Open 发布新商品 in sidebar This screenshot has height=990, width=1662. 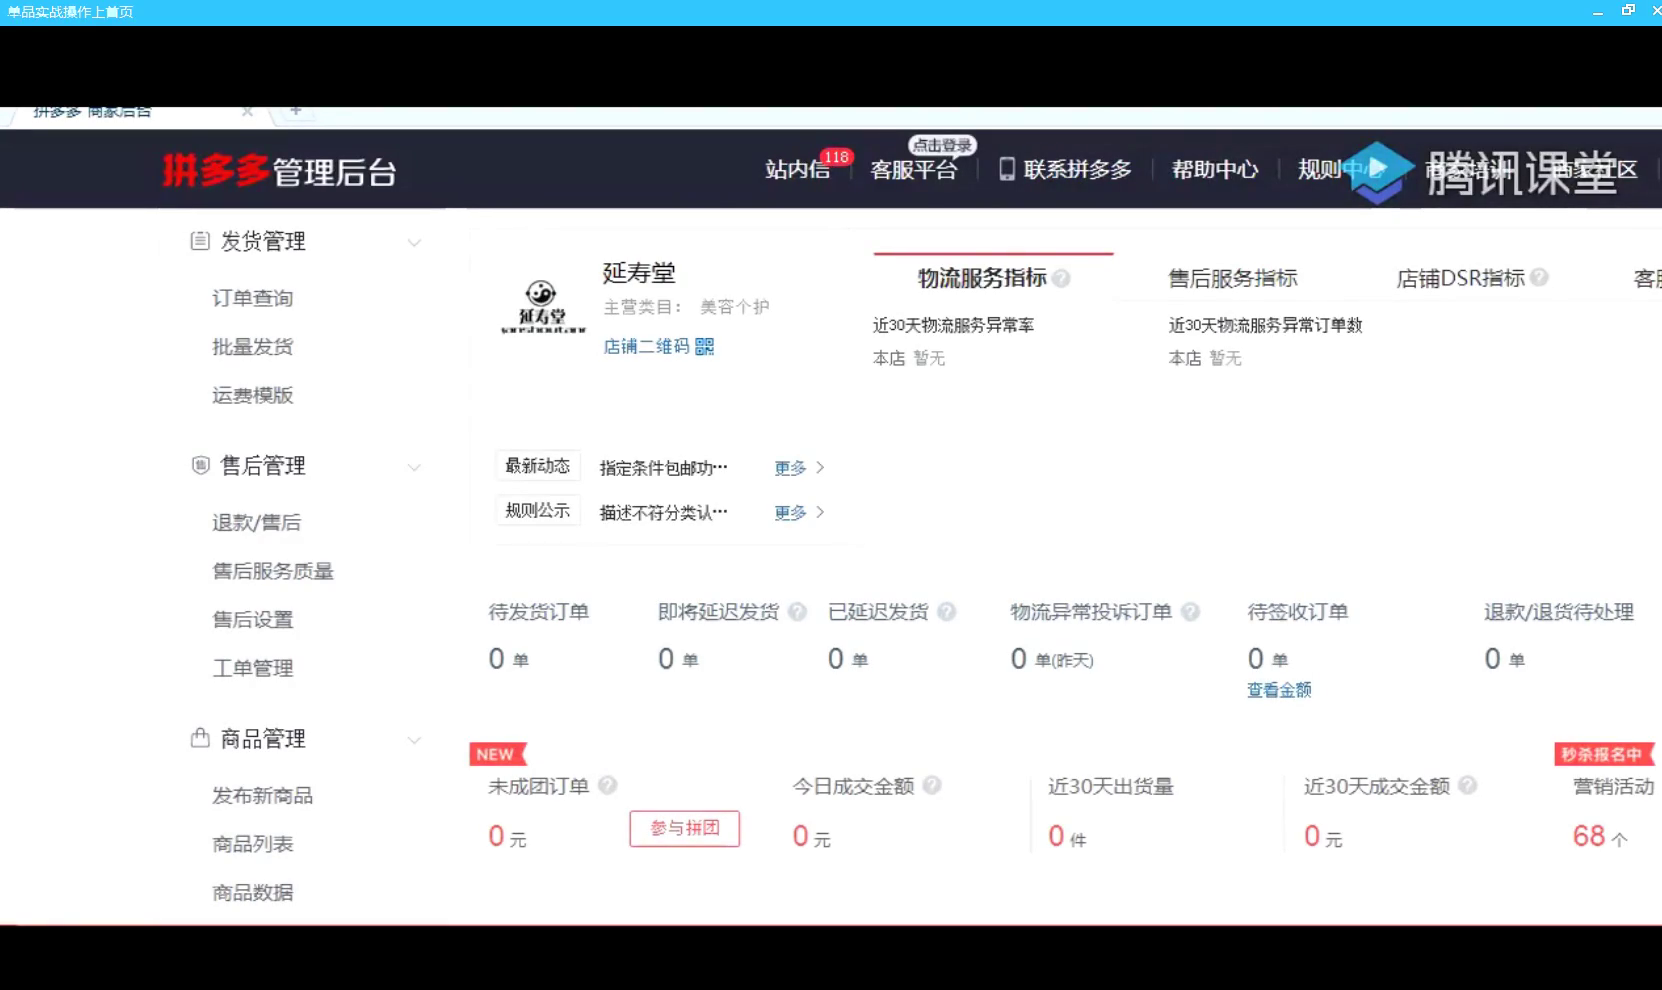pyautogui.click(x=262, y=795)
